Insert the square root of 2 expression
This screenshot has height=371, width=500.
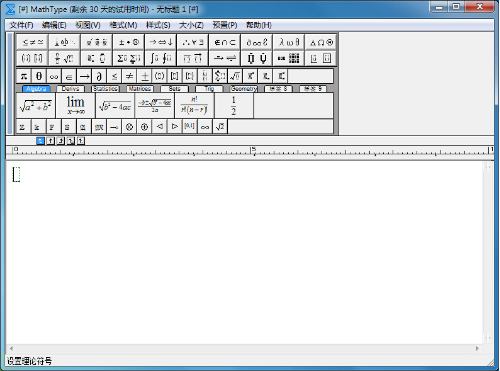(x=220, y=127)
